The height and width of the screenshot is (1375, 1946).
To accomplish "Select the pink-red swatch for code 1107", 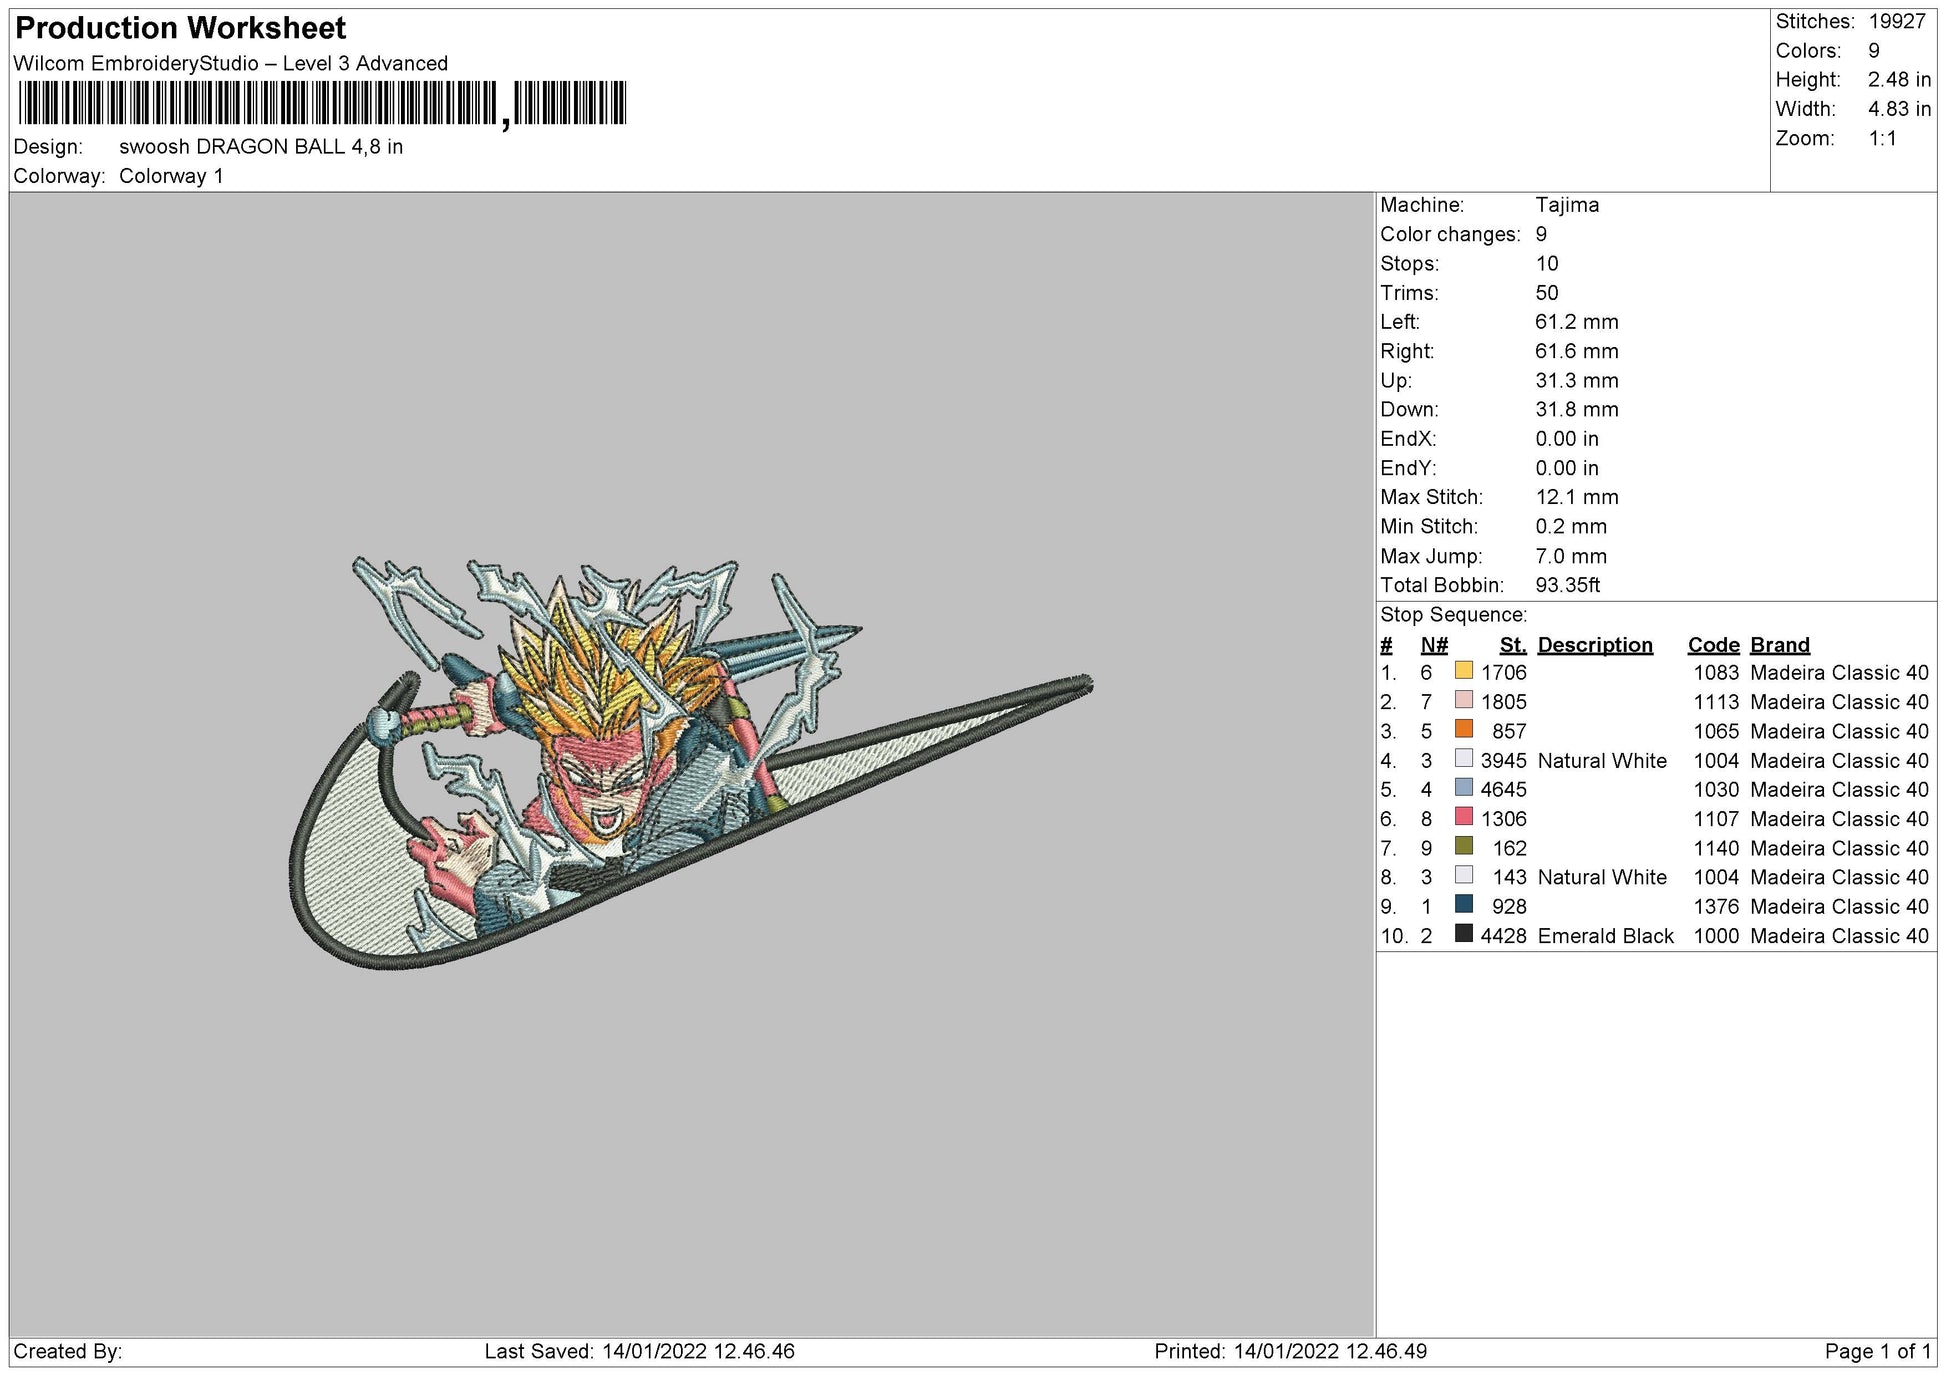I will [1463, 817].
